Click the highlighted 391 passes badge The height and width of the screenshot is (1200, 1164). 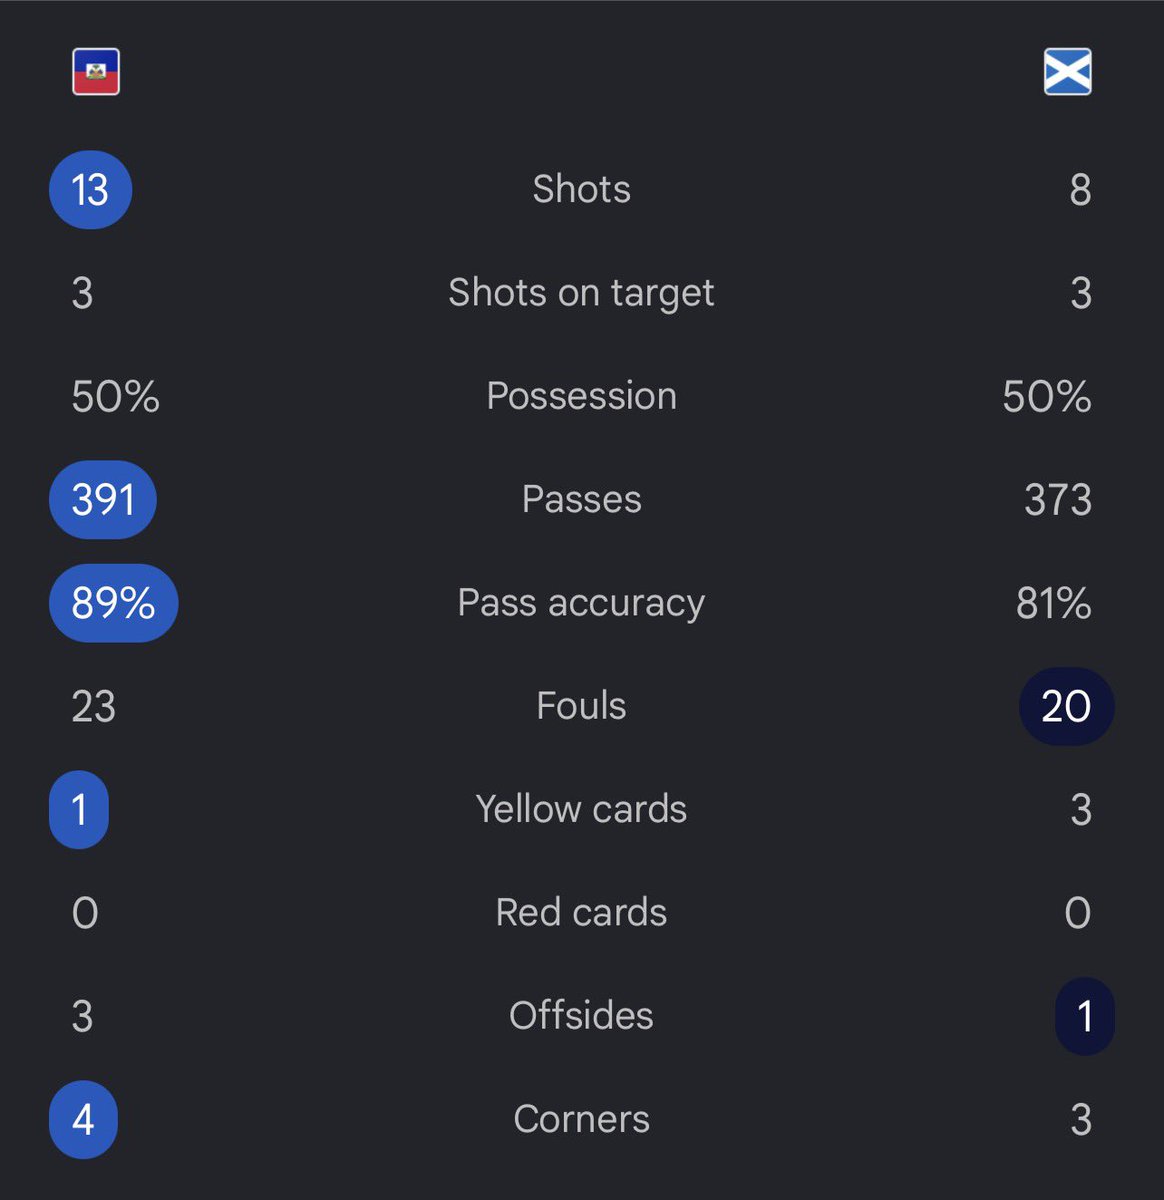(103, 500)
